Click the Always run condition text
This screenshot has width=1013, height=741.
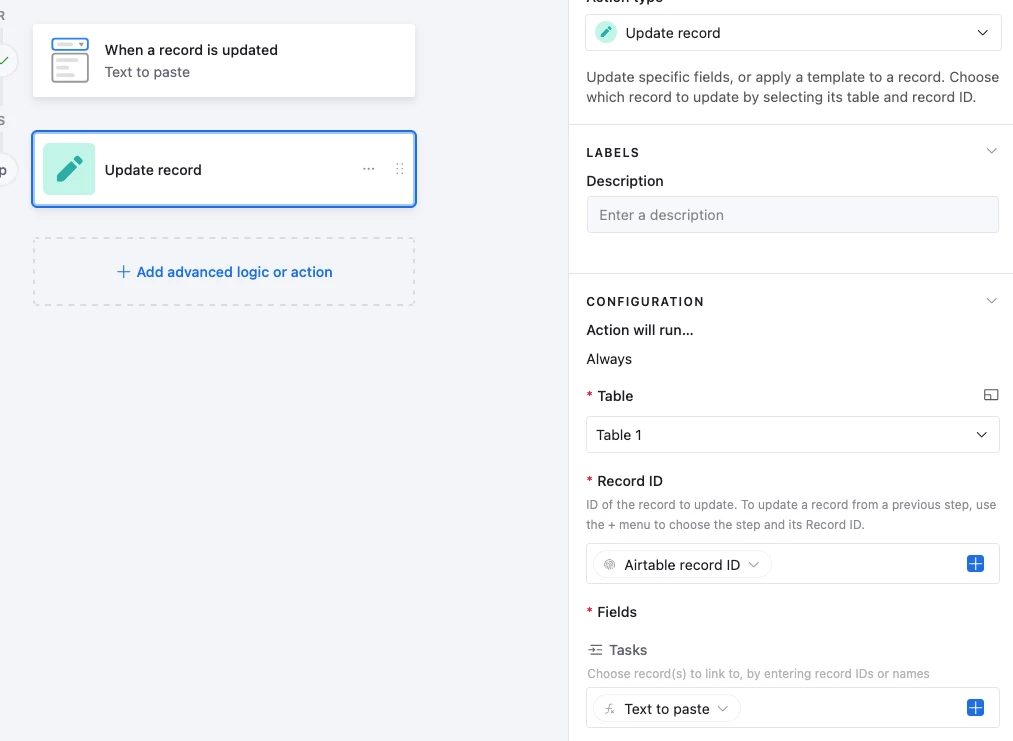(609, 359)
